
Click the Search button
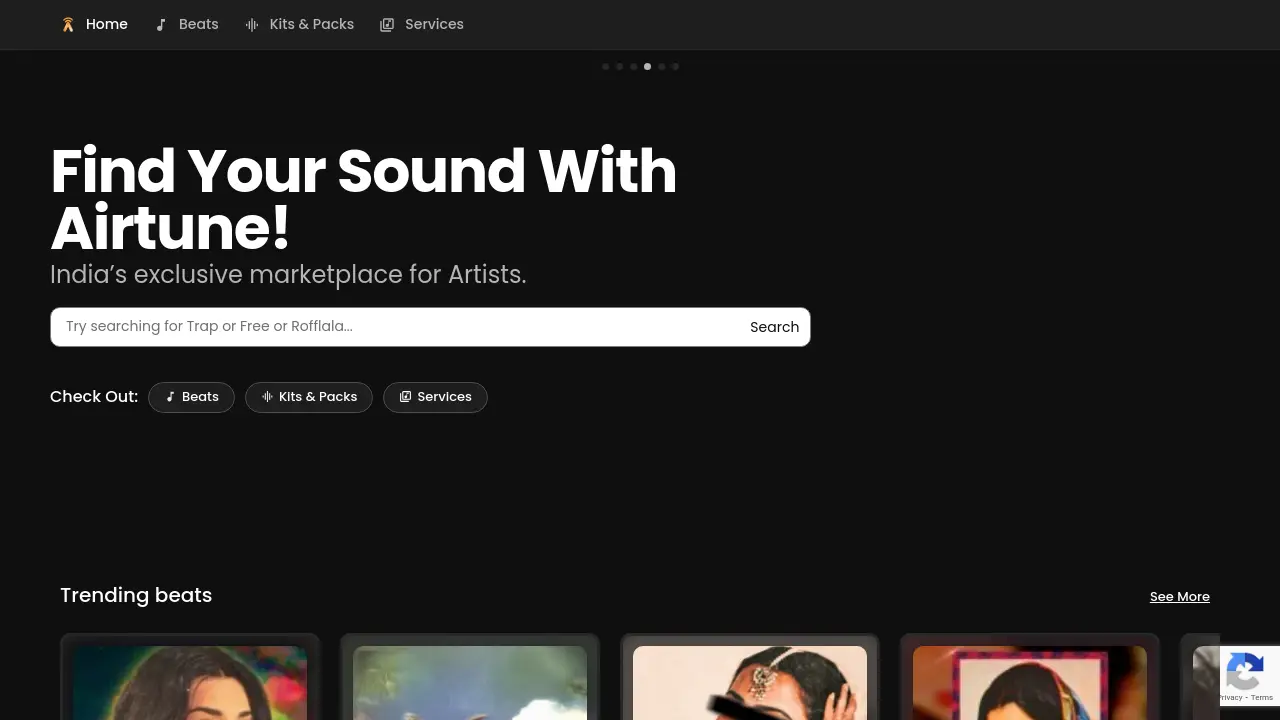(x=774, y=326)
